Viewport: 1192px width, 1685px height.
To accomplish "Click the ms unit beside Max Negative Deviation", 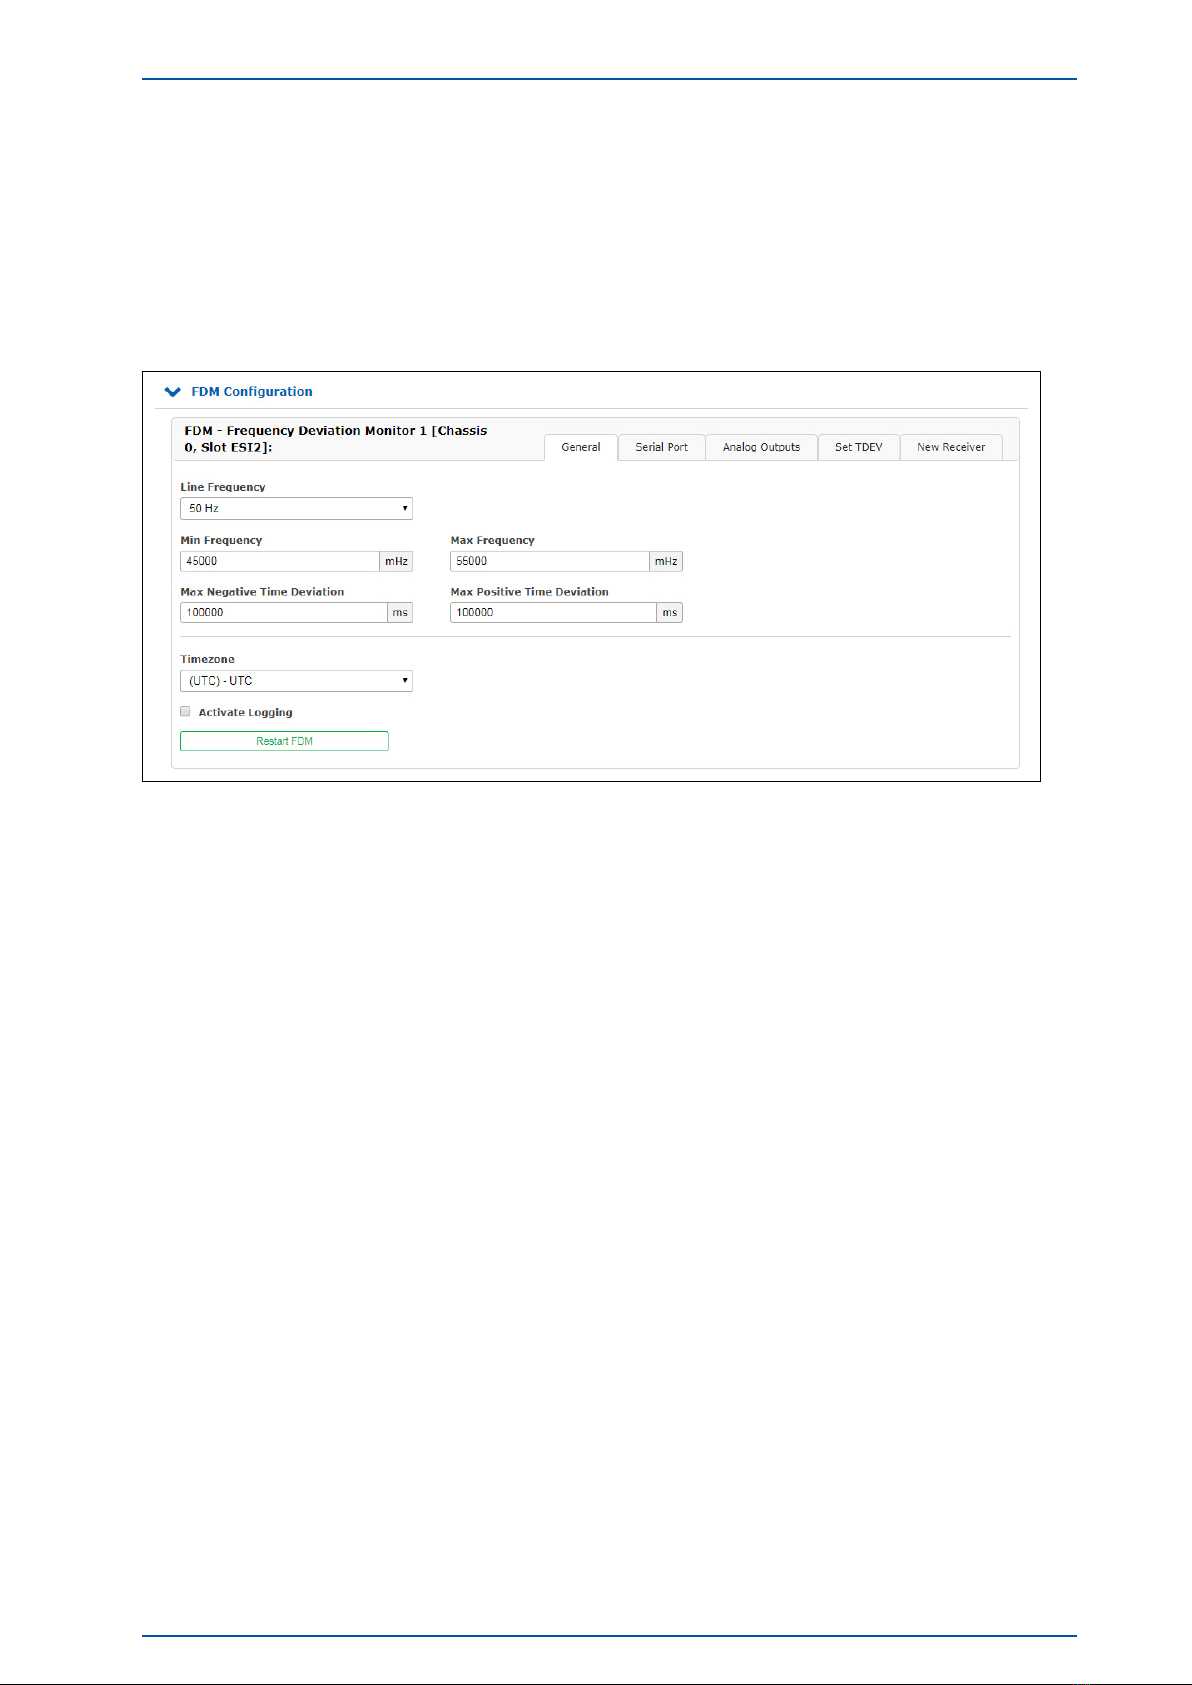I will (400, 612).
